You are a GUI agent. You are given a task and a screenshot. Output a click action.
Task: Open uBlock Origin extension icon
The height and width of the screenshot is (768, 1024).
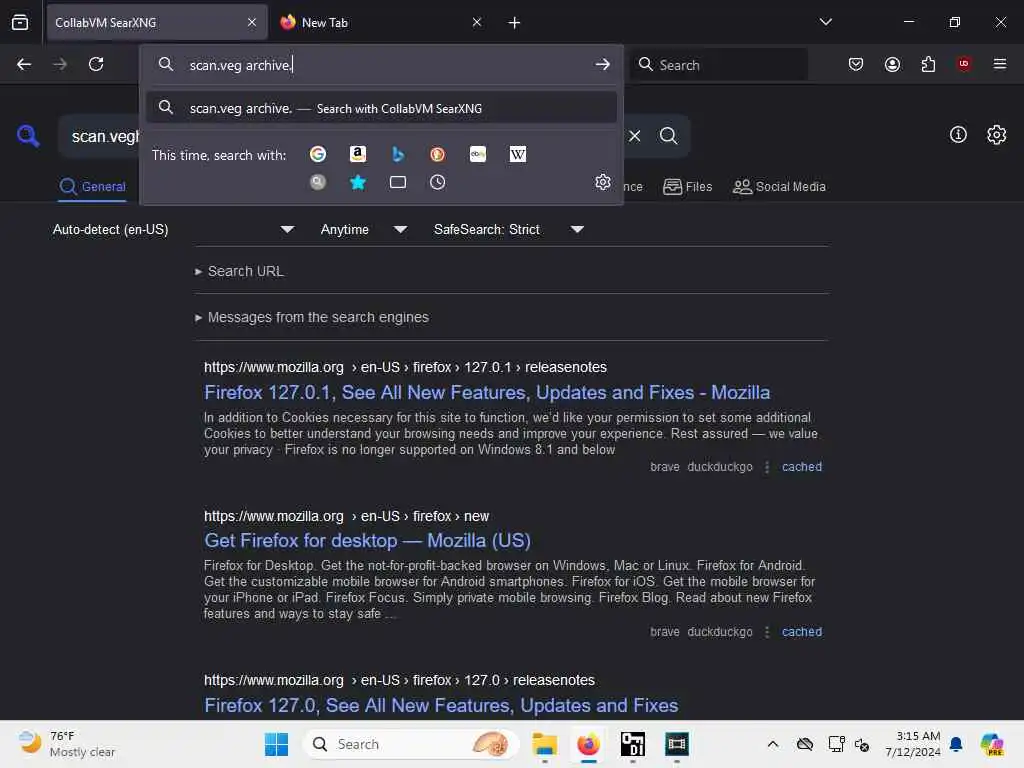(x=964, y=64)
